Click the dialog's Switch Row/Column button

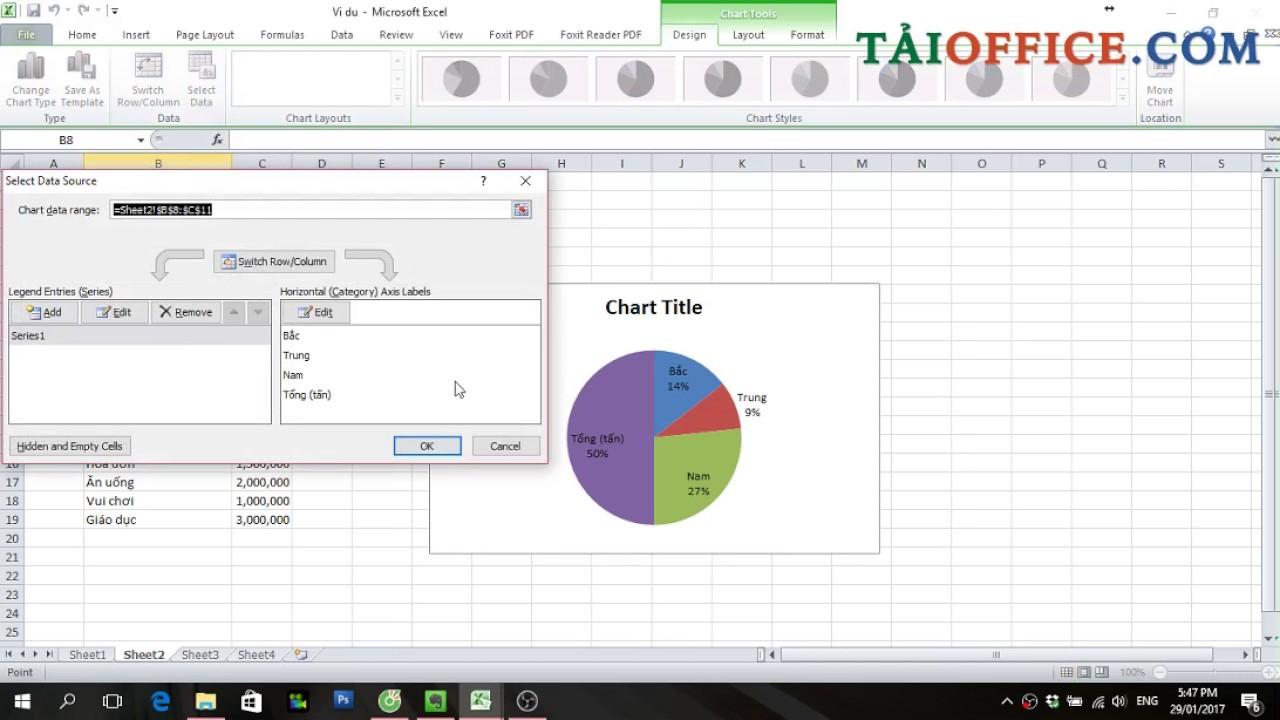pos(274,261)
